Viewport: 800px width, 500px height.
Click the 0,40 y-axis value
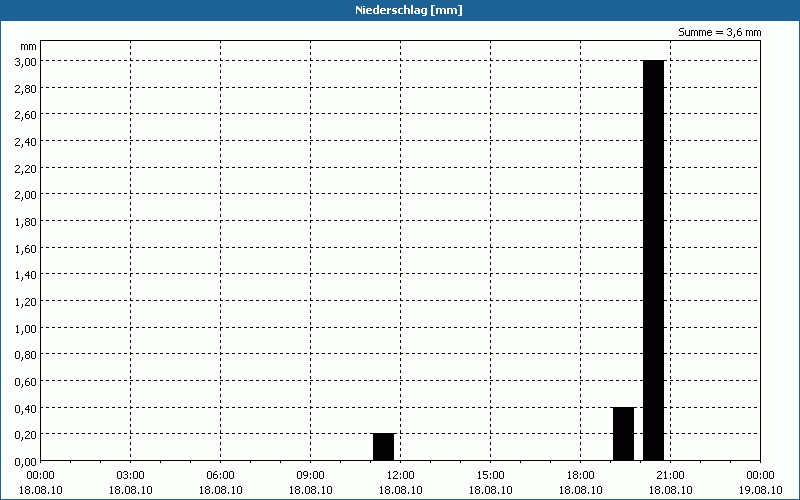click(26, 408)
